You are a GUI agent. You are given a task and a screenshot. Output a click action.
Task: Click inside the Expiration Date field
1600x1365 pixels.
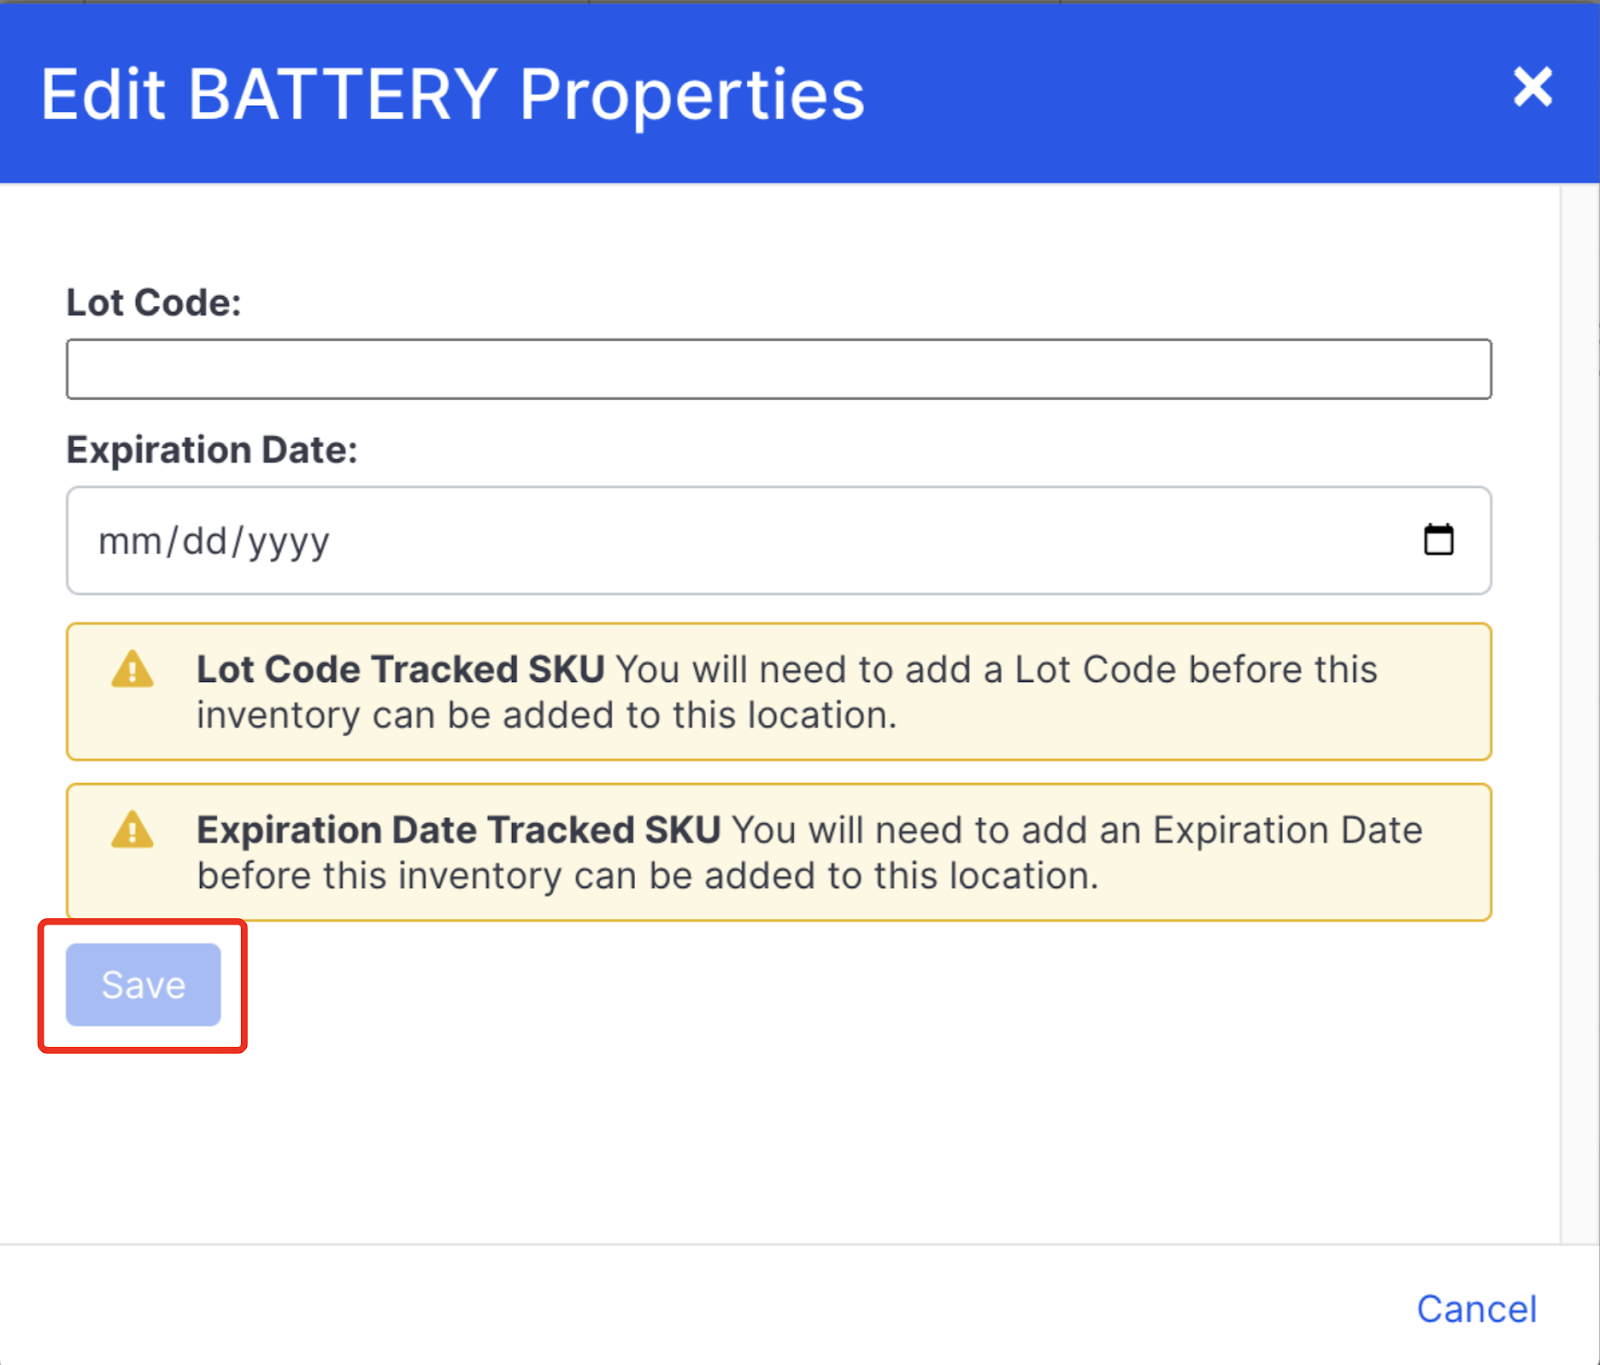point(779,541)
